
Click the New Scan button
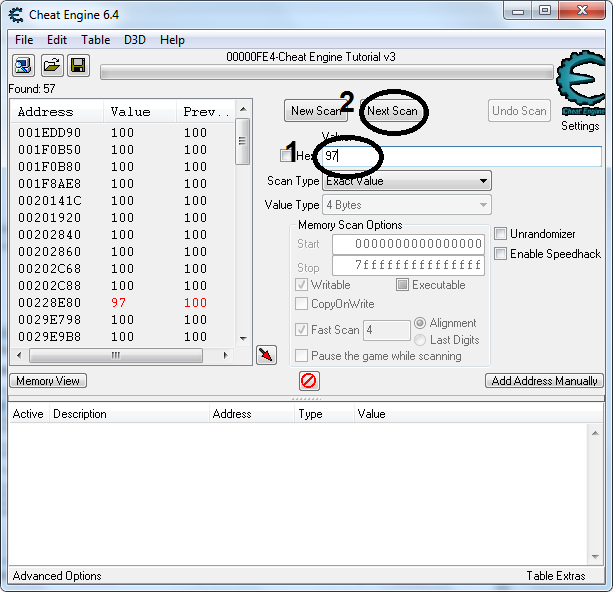tap(315, 111)
